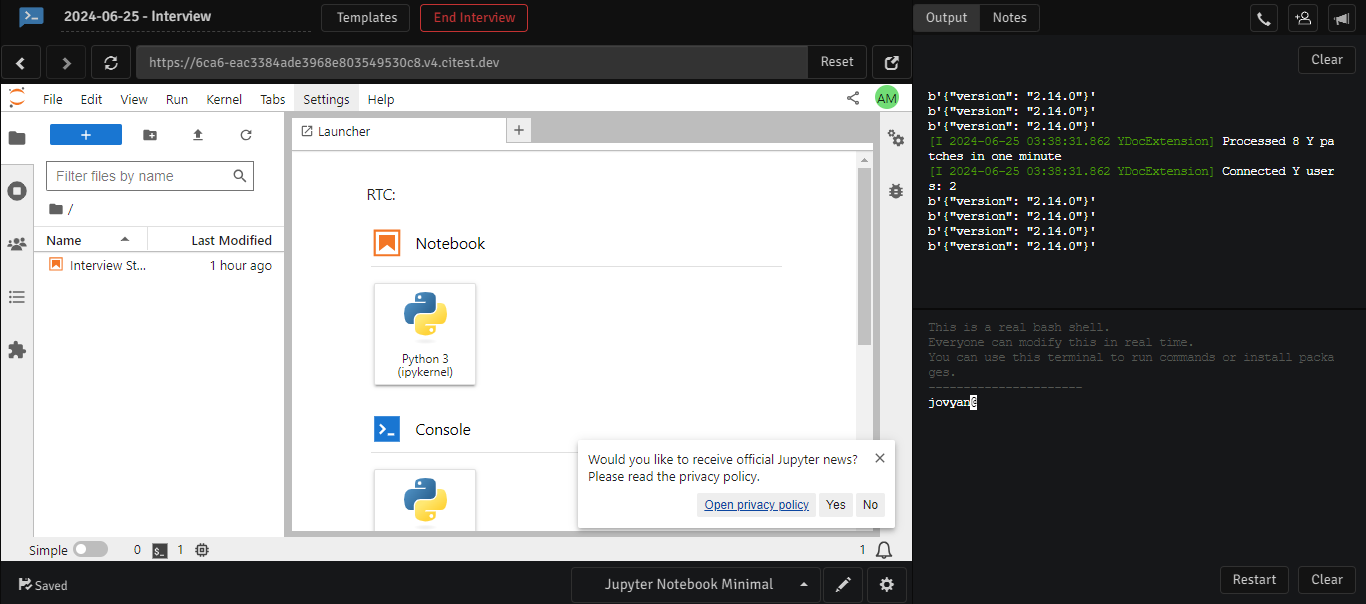Image resolution: width=1366 pixels, height=604 pixels.
Task: Switch to the Notes tab
Action: (1009, 17)
